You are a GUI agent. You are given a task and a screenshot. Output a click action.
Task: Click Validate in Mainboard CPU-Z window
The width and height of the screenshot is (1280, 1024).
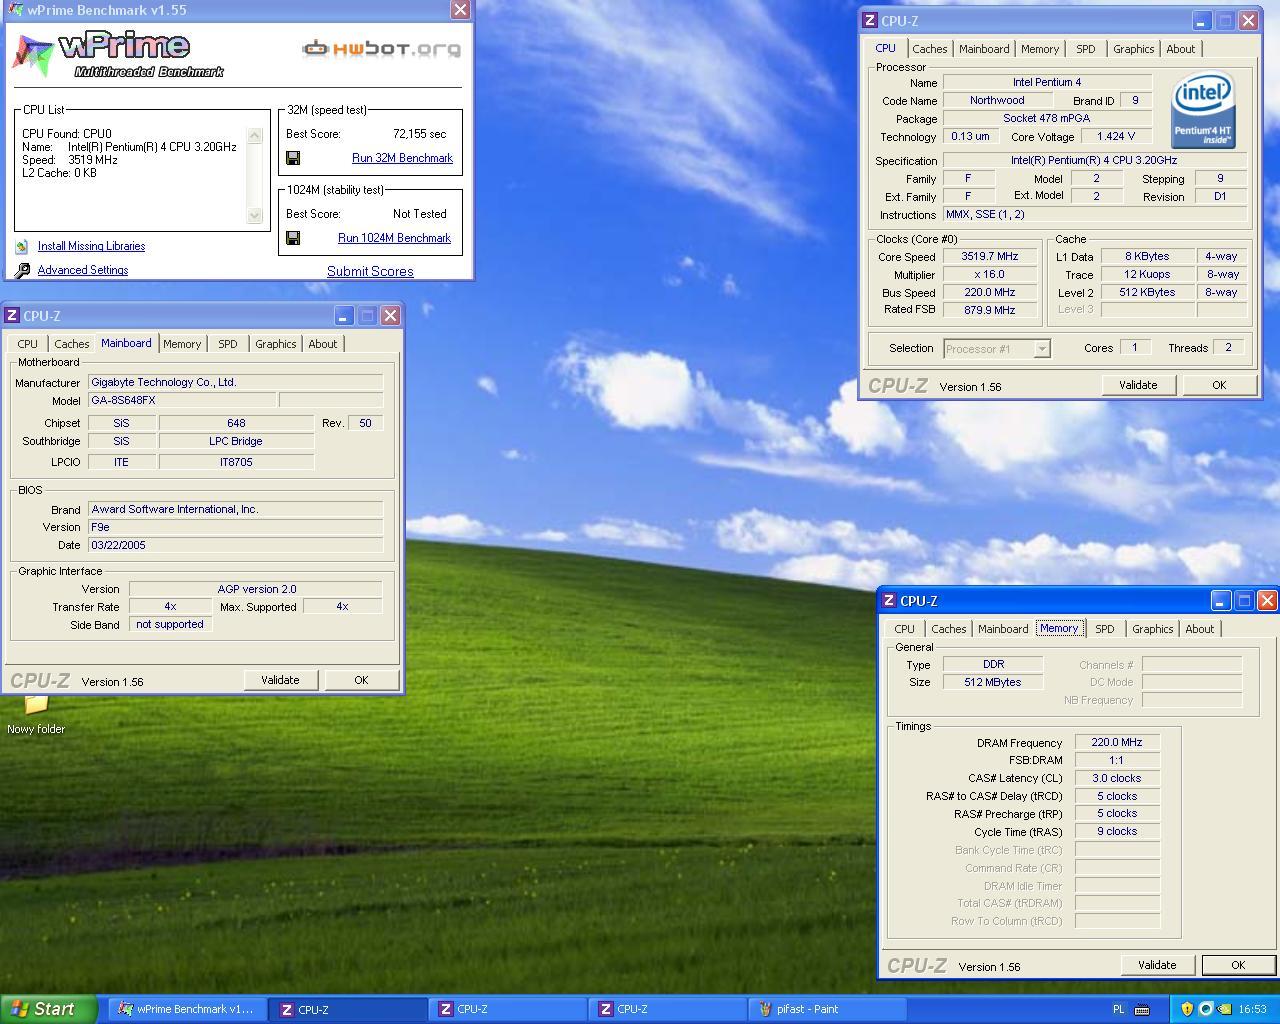point(280,680)
